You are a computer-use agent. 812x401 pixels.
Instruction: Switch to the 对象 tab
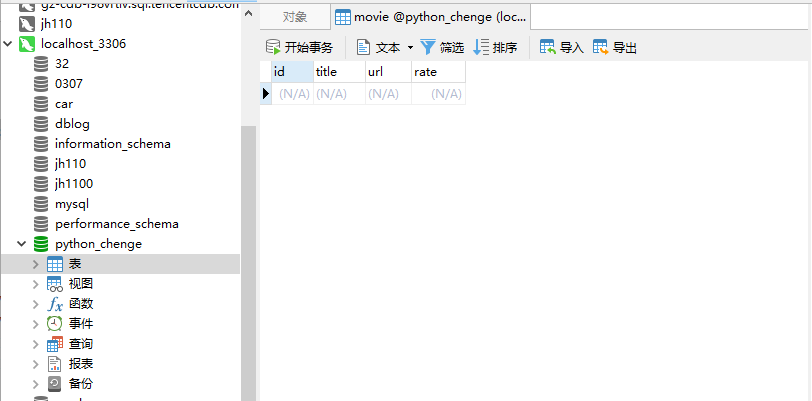point(295,17)
